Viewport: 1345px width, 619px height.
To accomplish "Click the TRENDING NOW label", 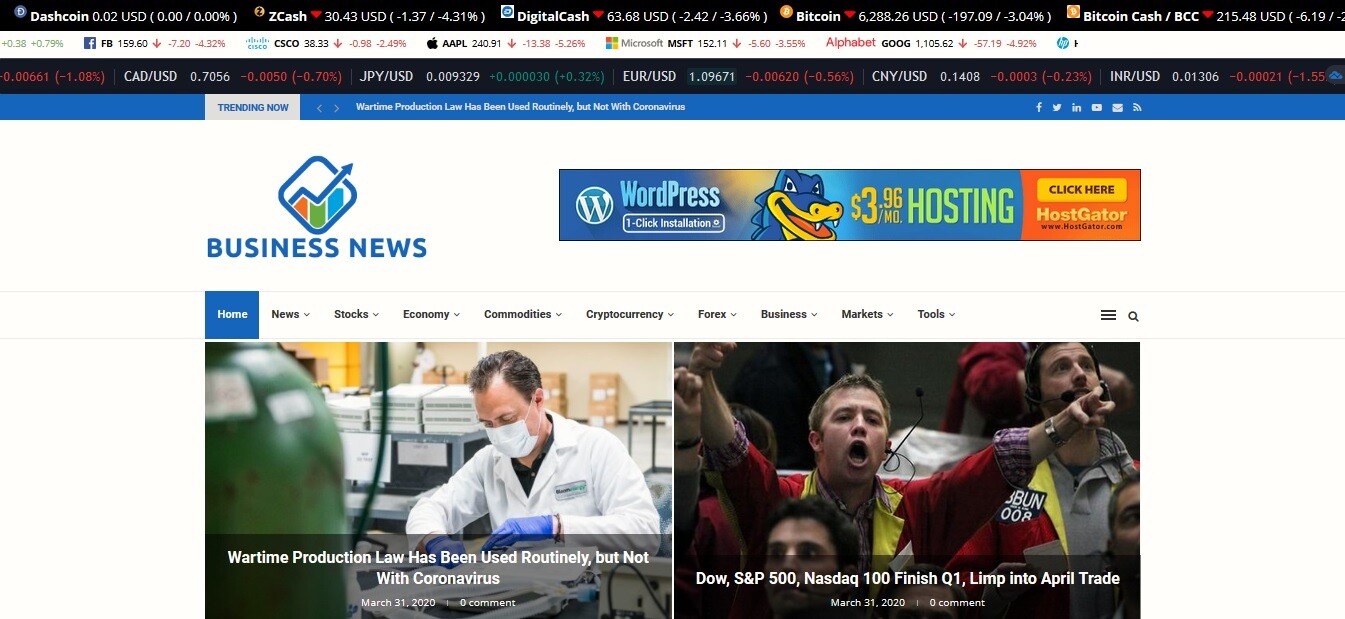I will pyautogui.click(x=252, y=107).
